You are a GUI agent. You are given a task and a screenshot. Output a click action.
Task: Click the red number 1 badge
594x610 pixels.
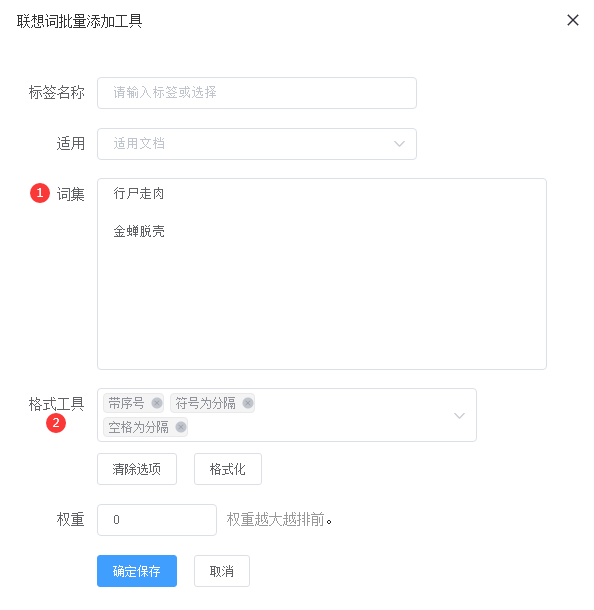40,193
